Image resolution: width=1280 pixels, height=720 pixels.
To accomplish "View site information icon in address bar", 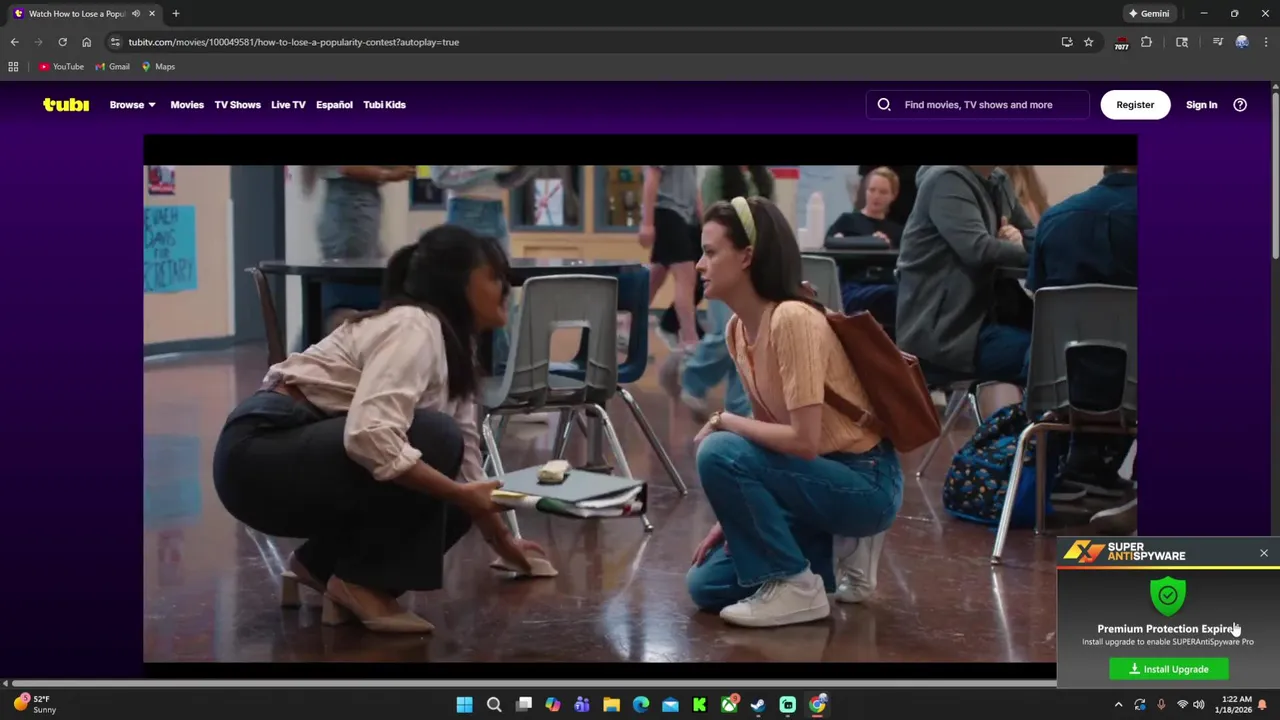I will pyautogui.click(x=115, y=42).
